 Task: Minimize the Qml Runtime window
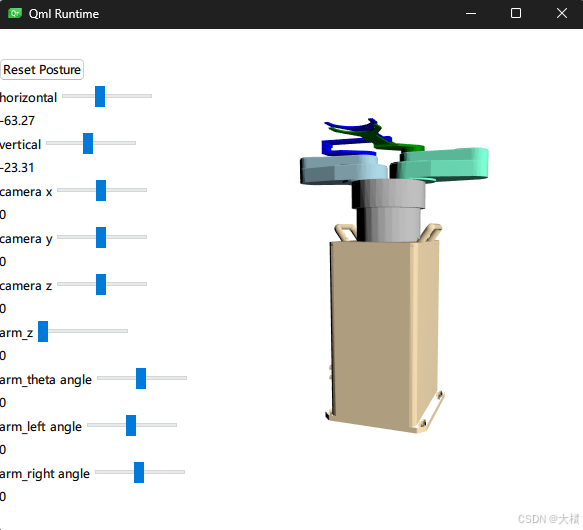[x=471, y=14]
